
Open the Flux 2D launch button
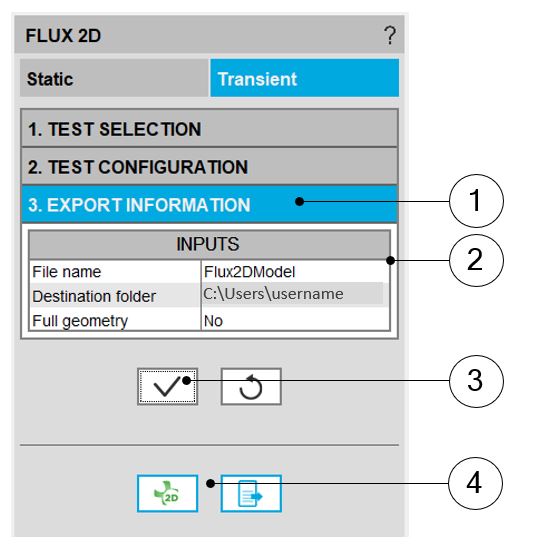pos(167,493)
